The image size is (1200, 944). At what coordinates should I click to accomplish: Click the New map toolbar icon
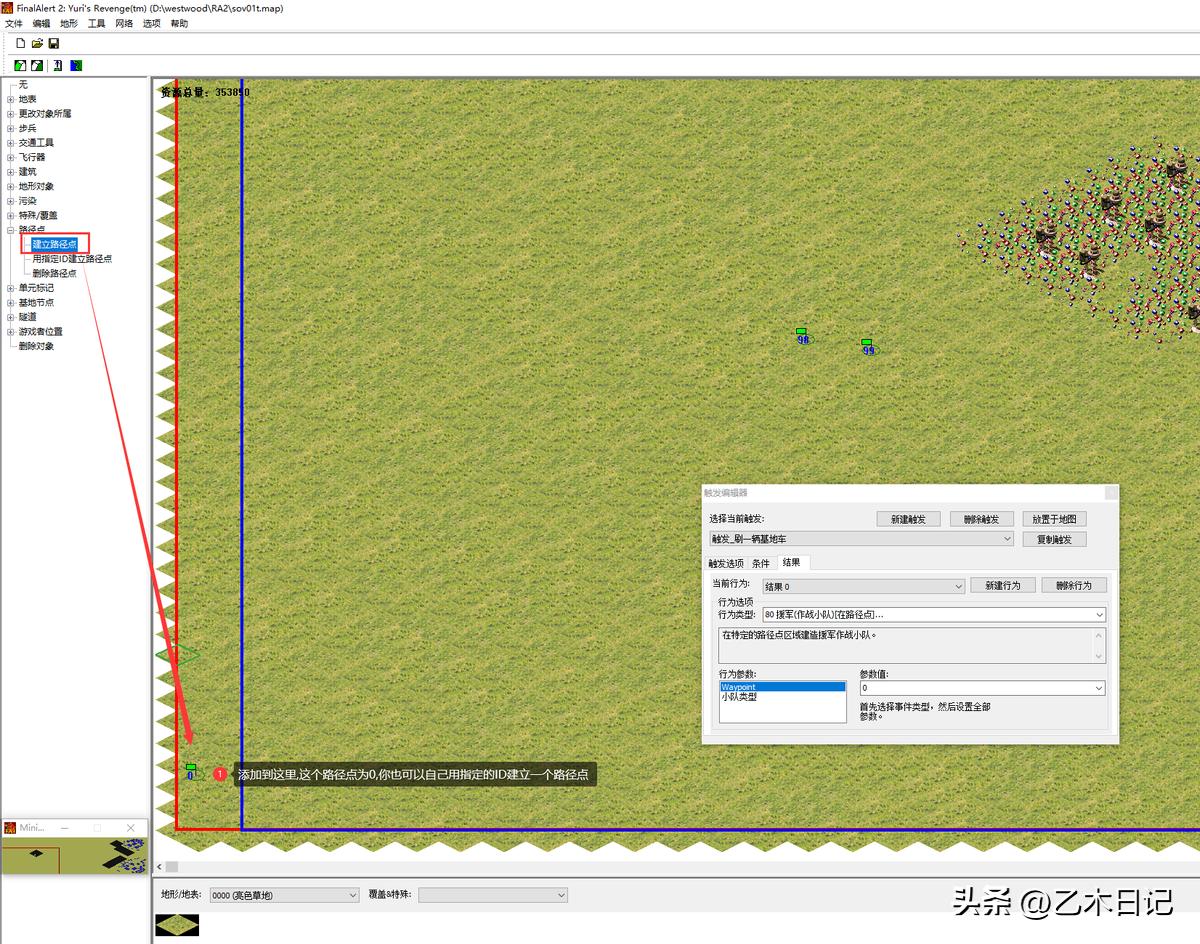click(x=20, y=44)
